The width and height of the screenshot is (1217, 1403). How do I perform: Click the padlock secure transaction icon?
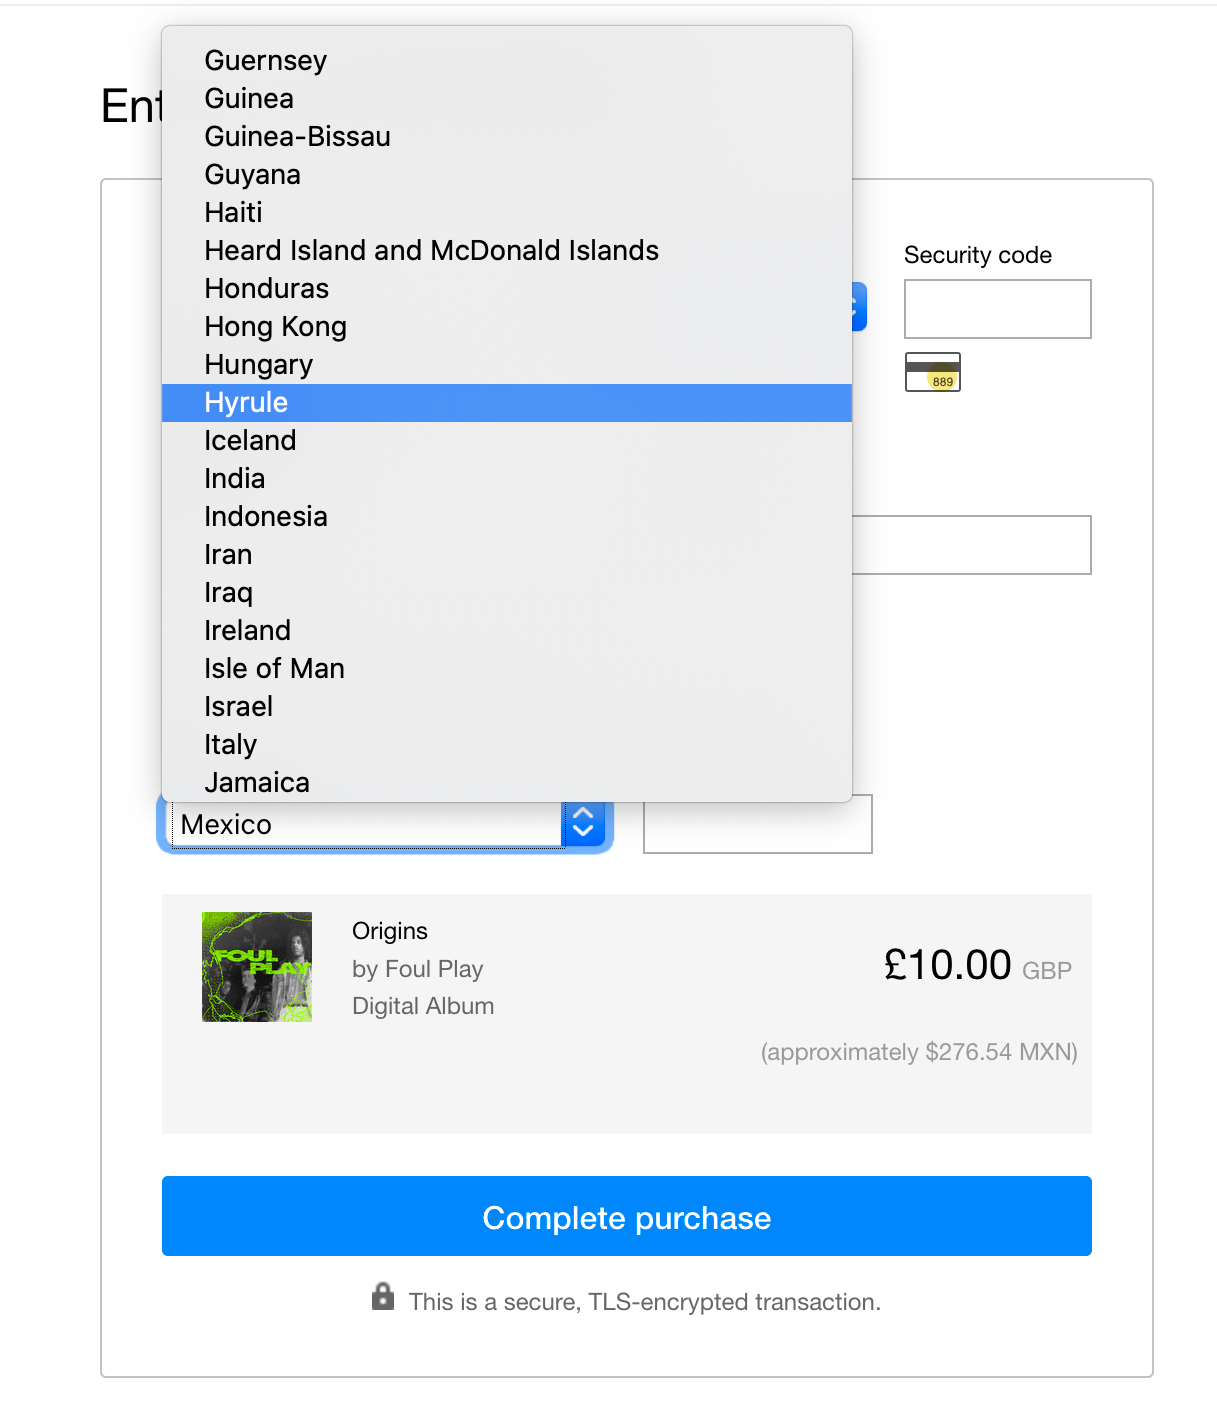coord(383,1296)
